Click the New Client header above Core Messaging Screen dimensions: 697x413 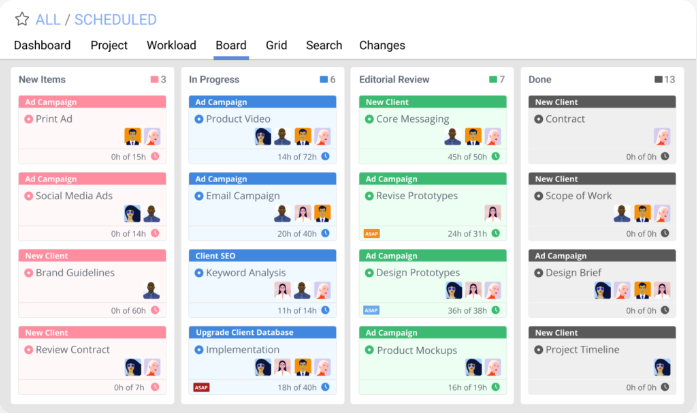point(433,102)
